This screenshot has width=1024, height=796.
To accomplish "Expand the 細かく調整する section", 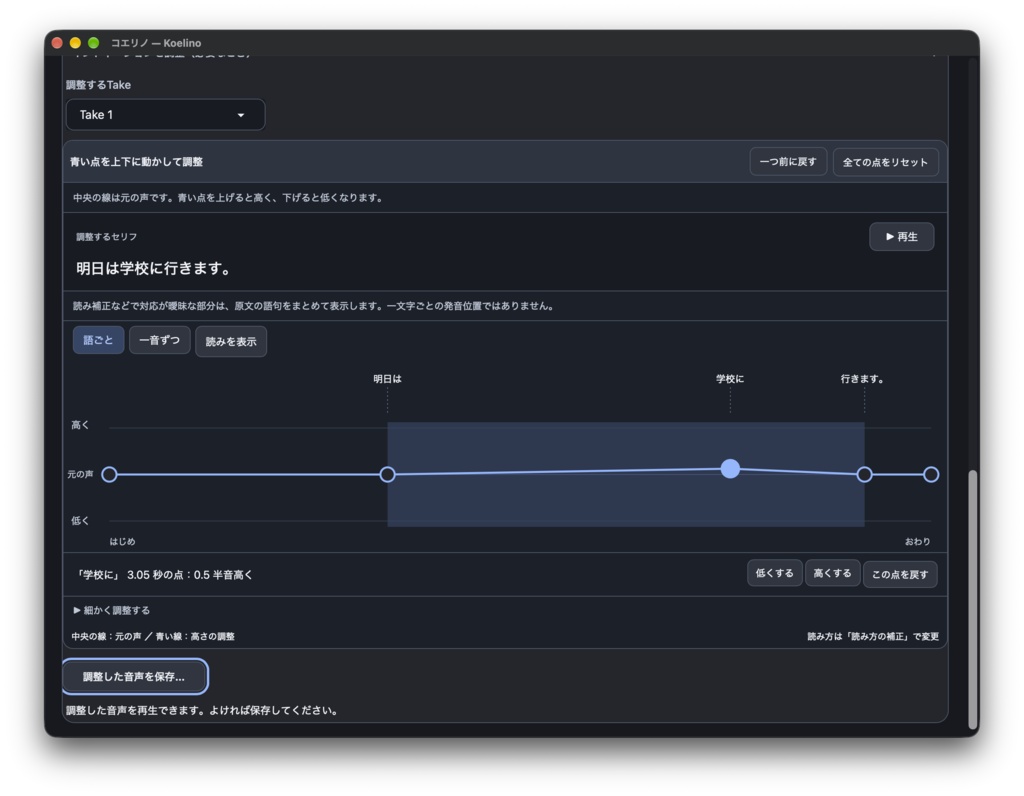I will point(112,611).
